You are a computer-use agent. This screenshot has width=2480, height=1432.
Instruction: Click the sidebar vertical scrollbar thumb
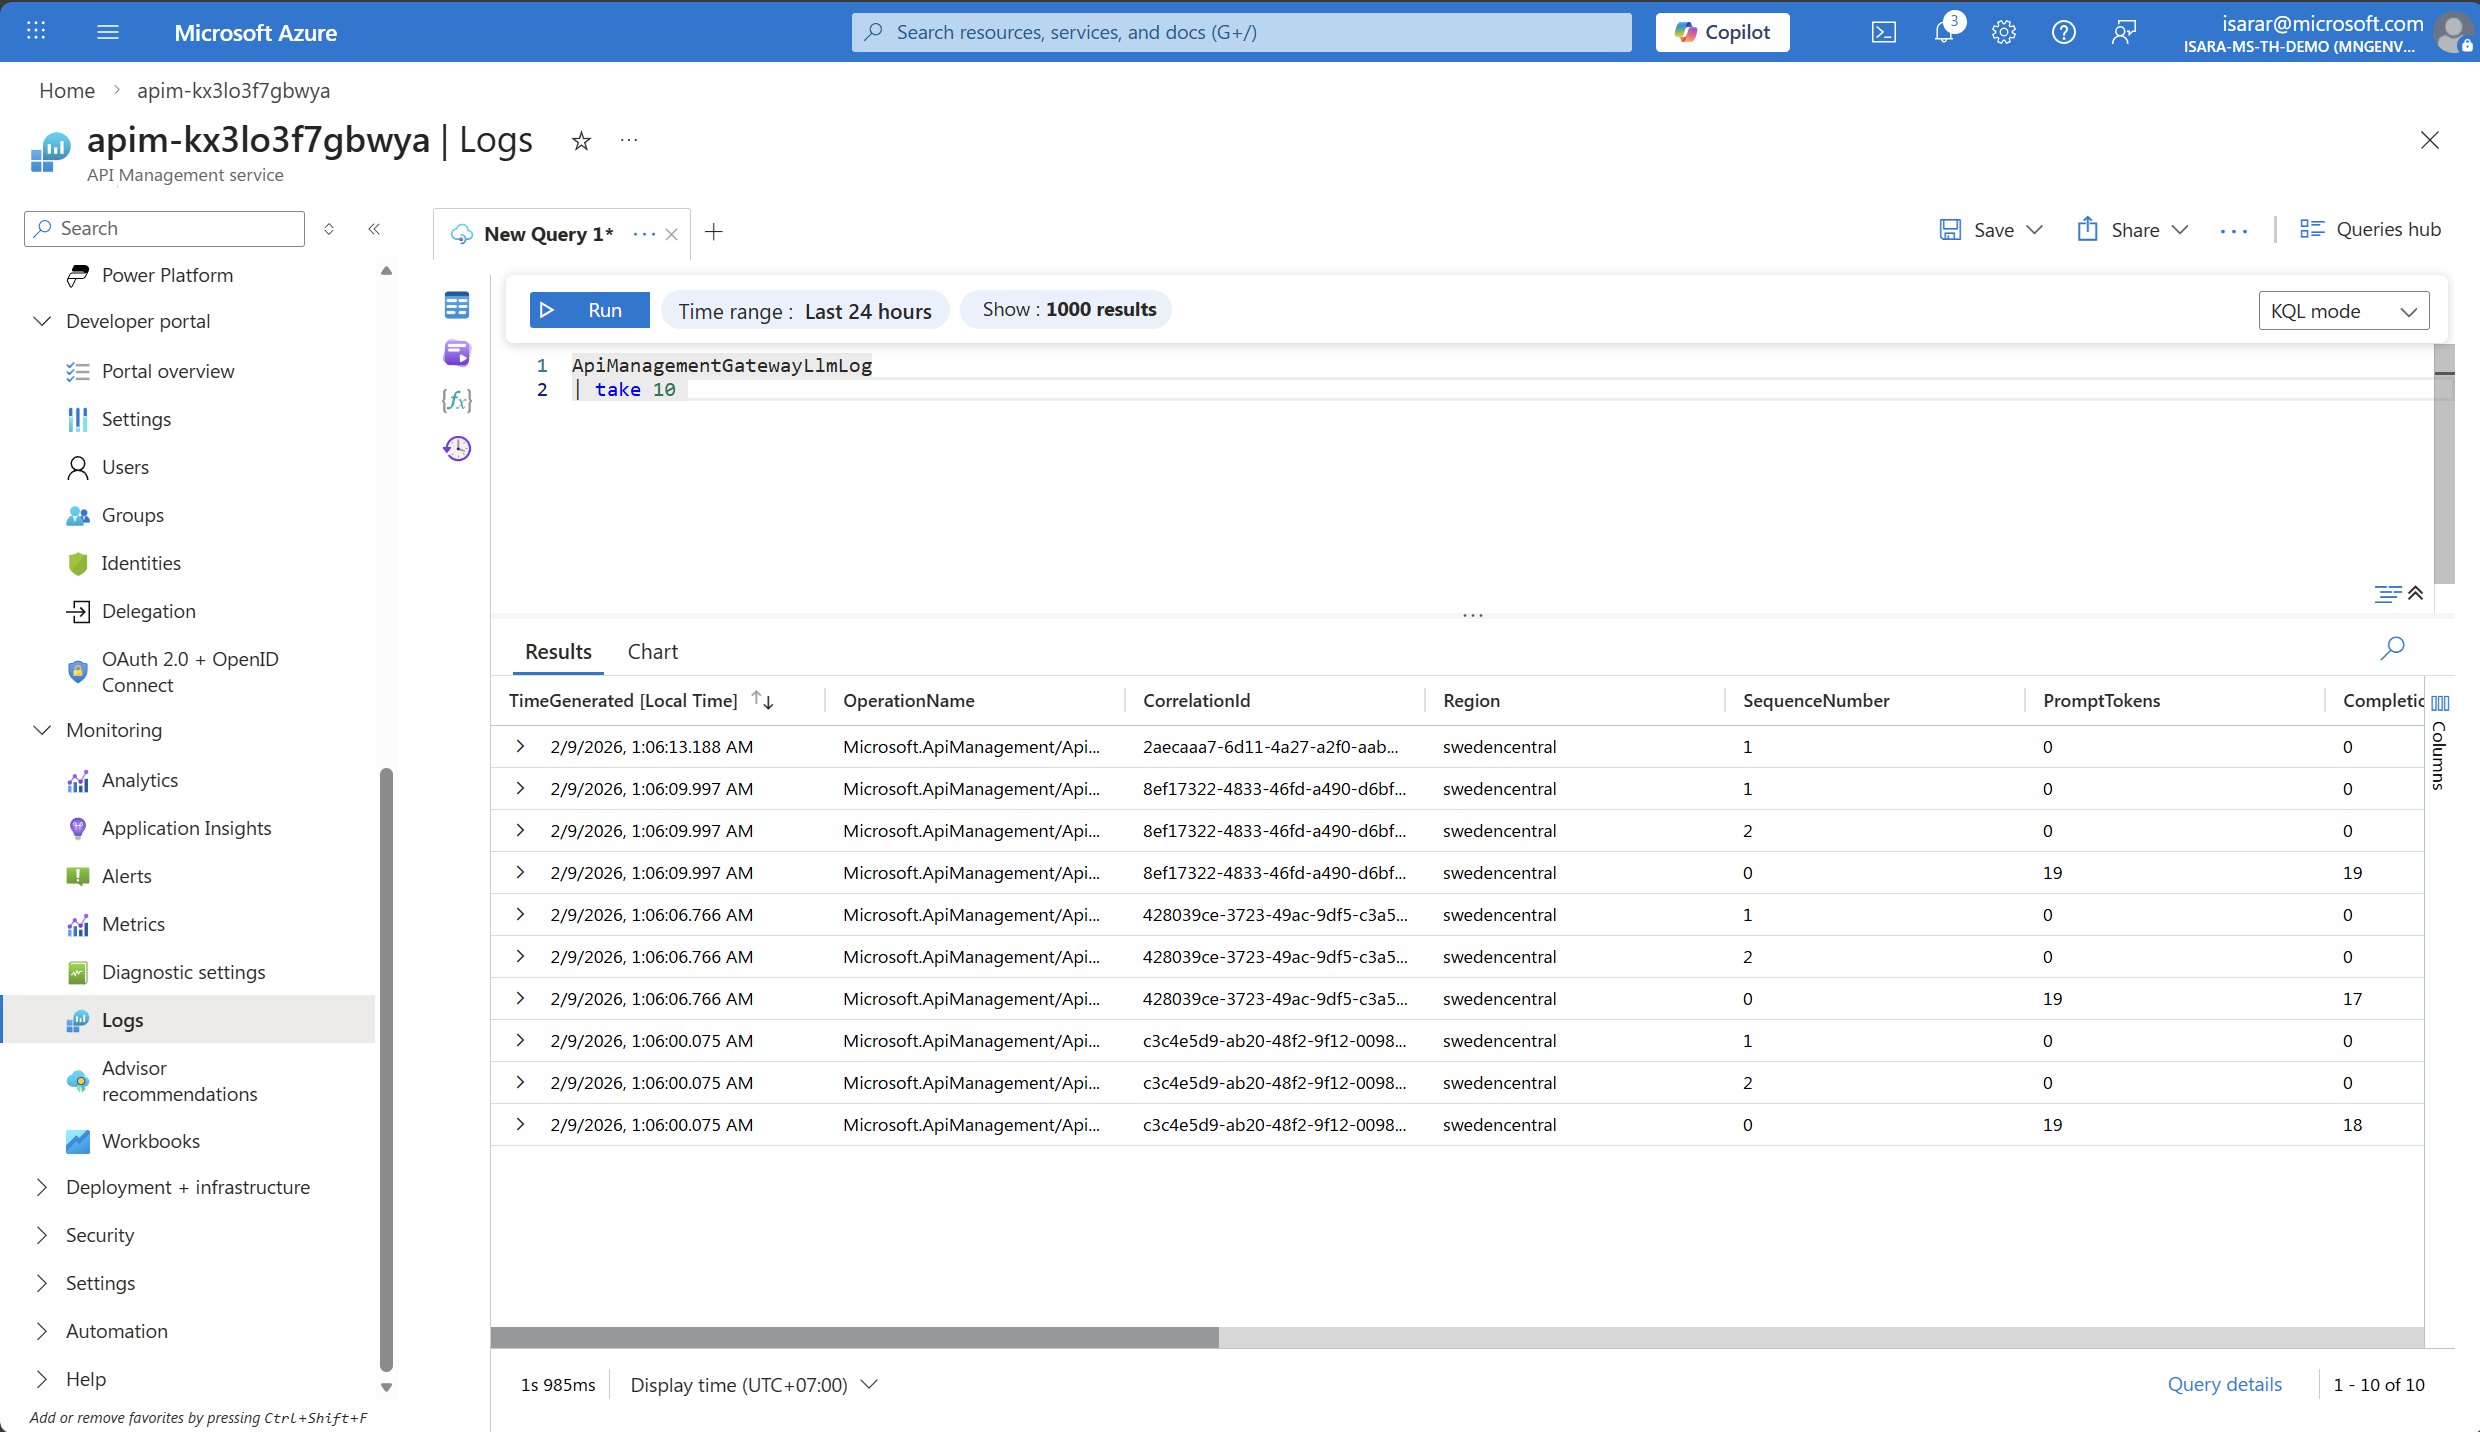(x=387, y=1068)
